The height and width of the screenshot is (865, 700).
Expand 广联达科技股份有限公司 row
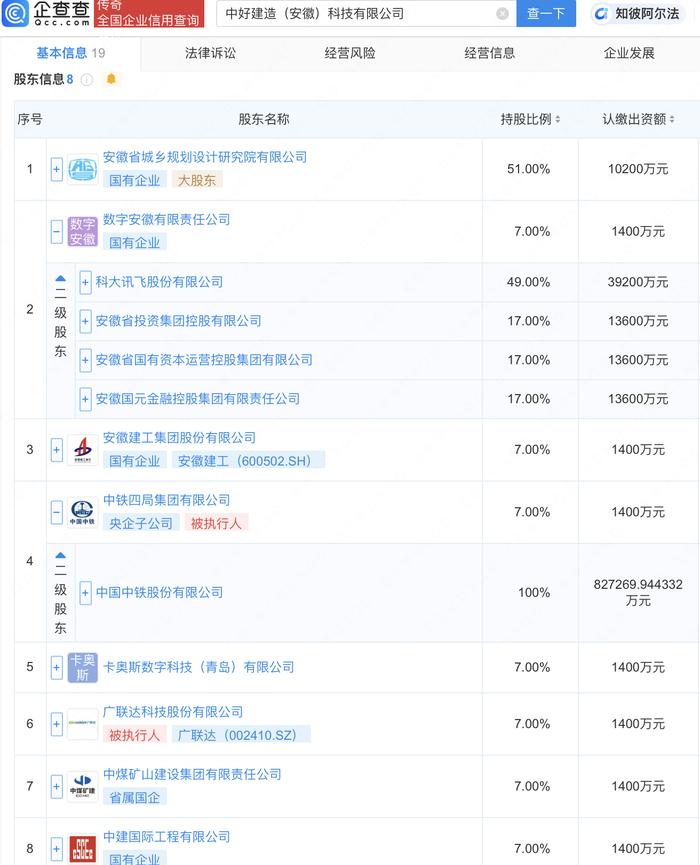coord(56,724)
